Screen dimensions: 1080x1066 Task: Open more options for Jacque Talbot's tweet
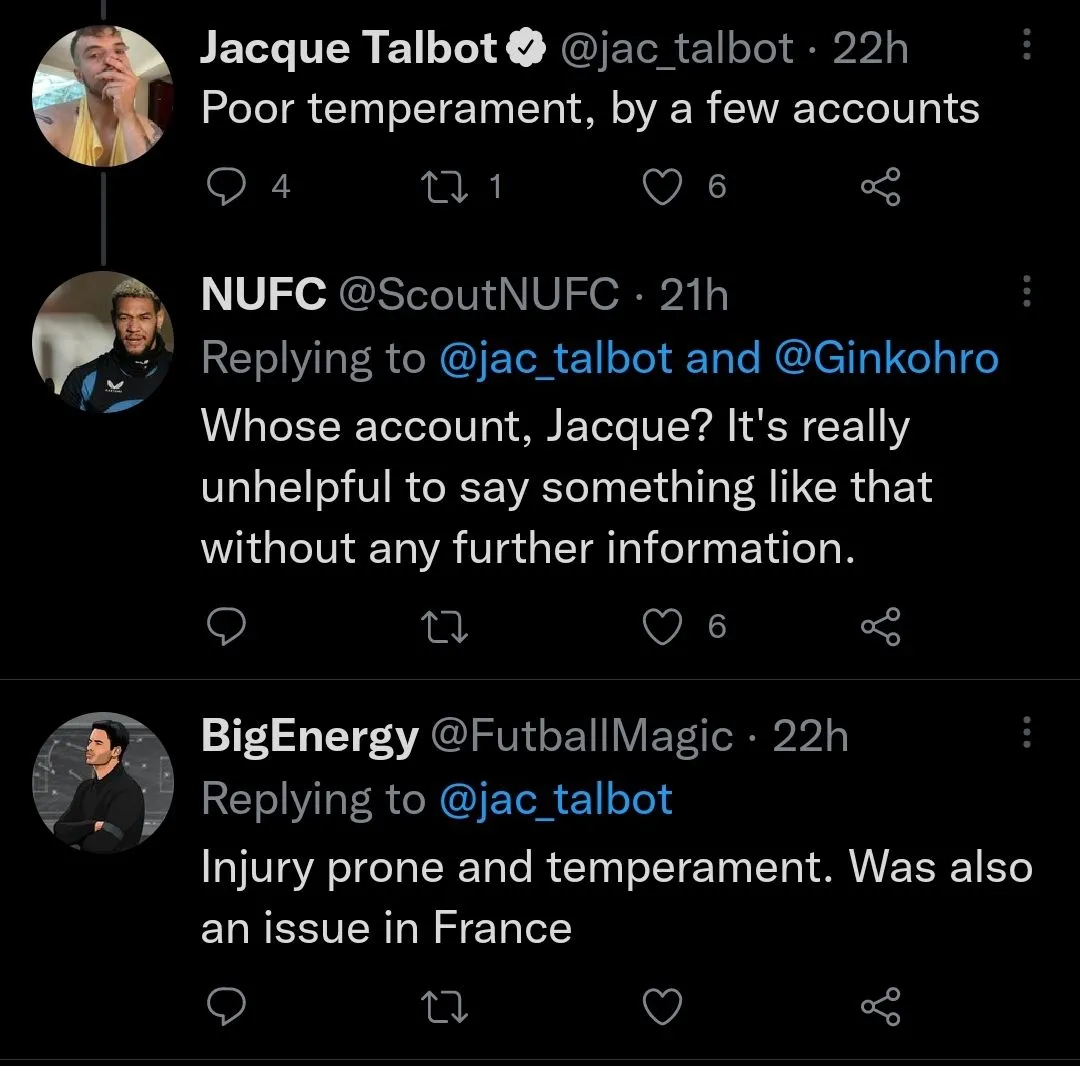tap(1026, 47)
